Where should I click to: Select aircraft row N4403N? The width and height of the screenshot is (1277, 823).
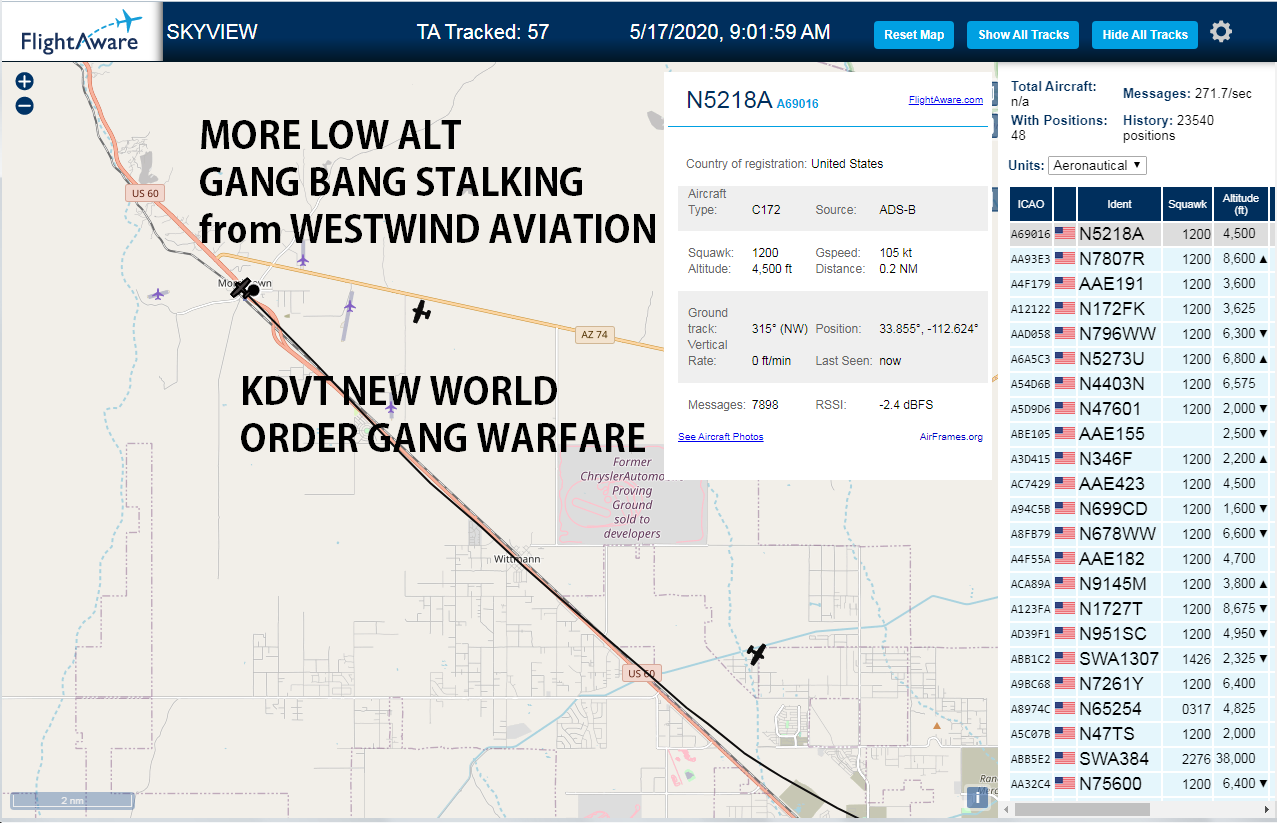click(x=1139, y=384)
